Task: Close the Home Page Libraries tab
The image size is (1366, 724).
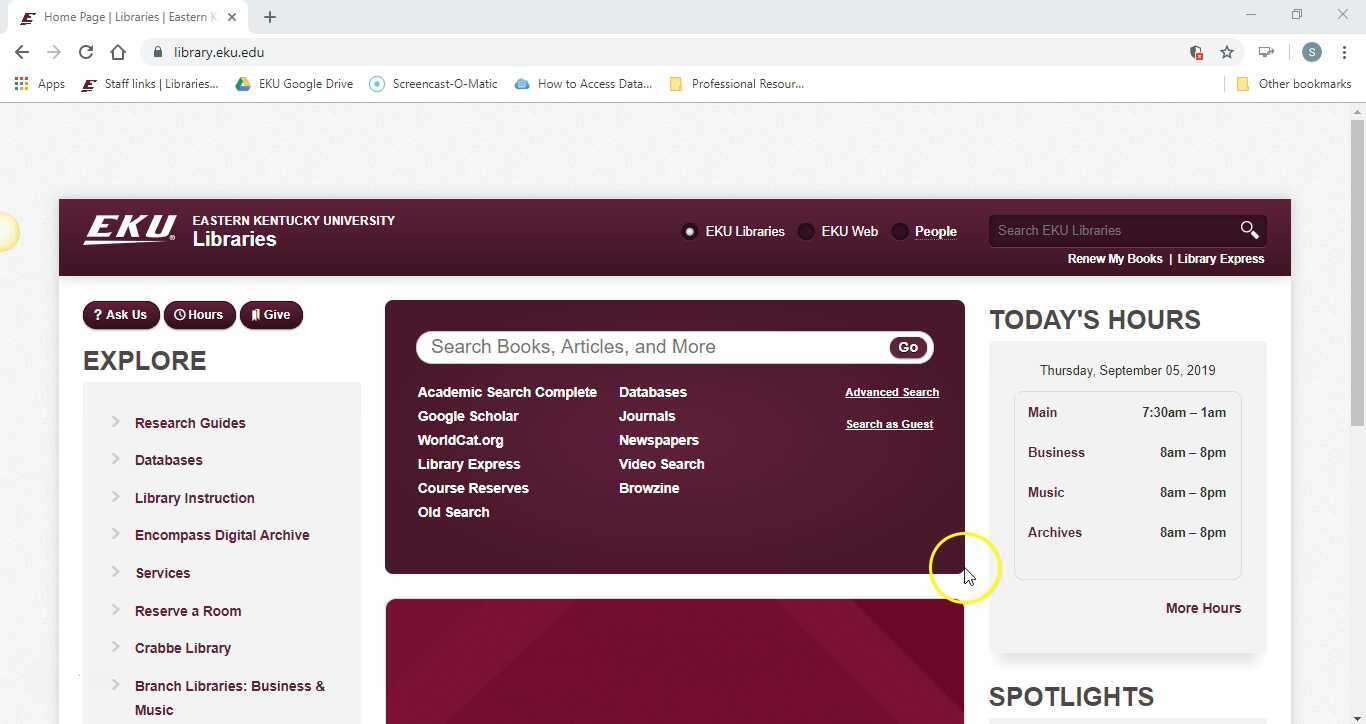Action: (x=232, y=17)
